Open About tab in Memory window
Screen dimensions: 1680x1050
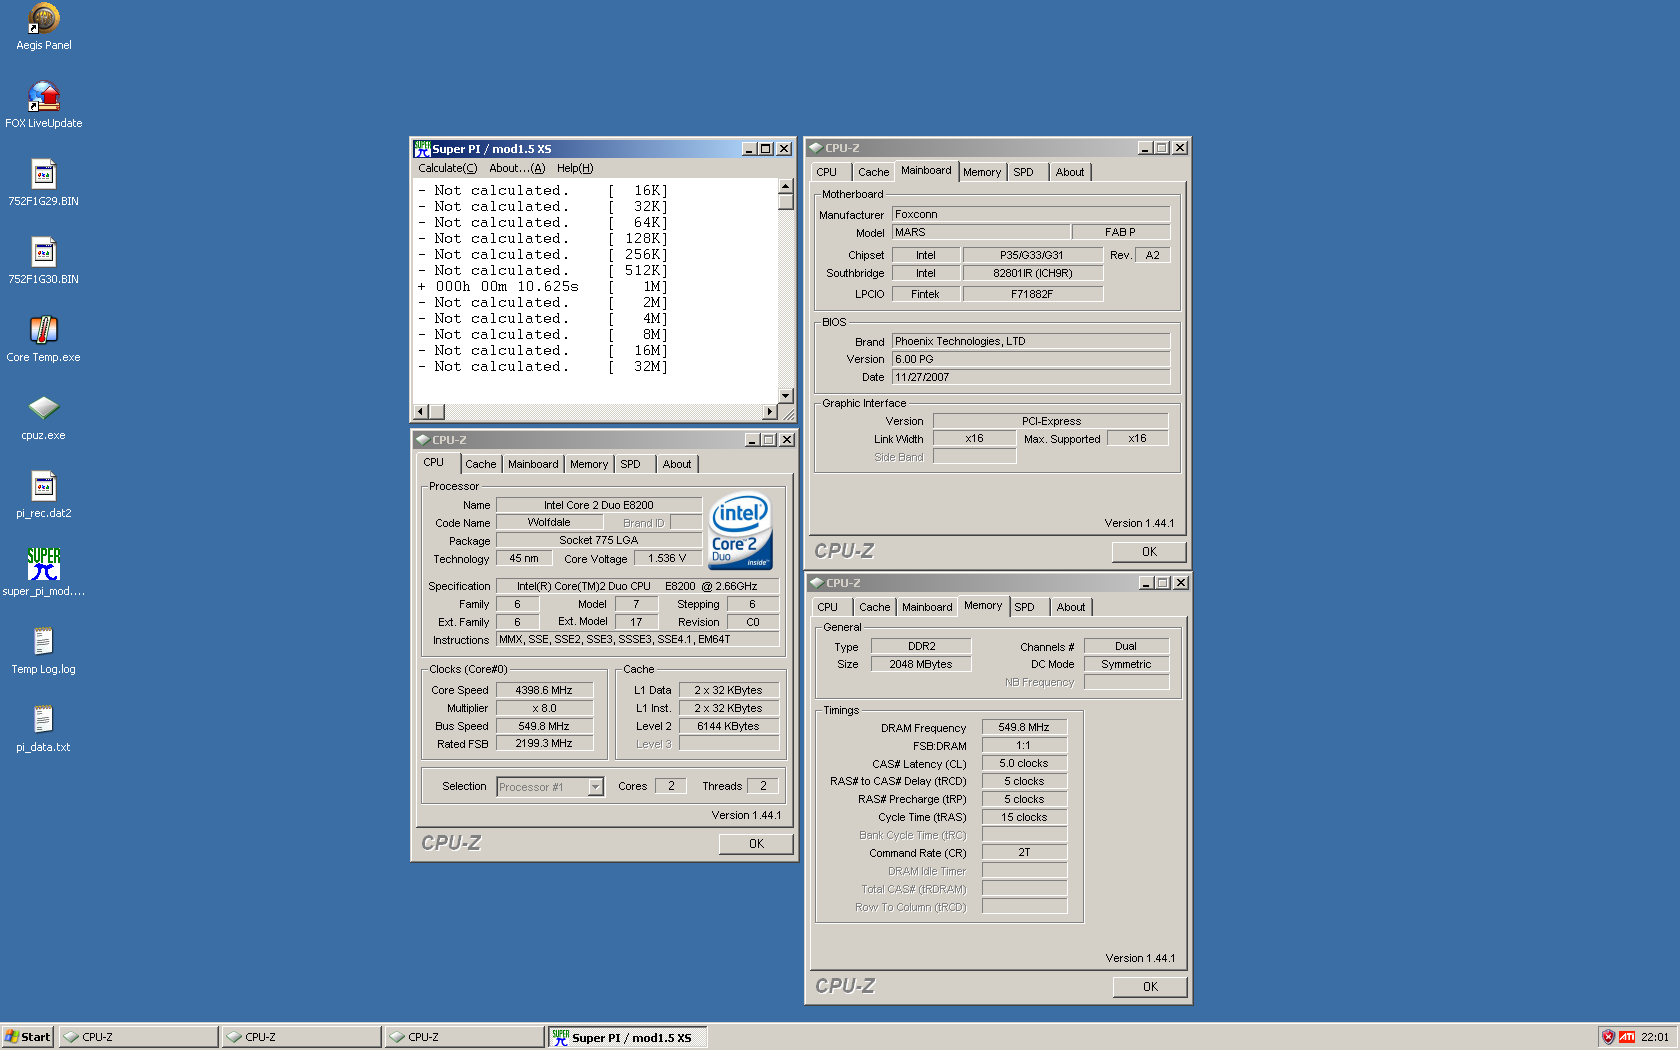(x=1071, y=607)
